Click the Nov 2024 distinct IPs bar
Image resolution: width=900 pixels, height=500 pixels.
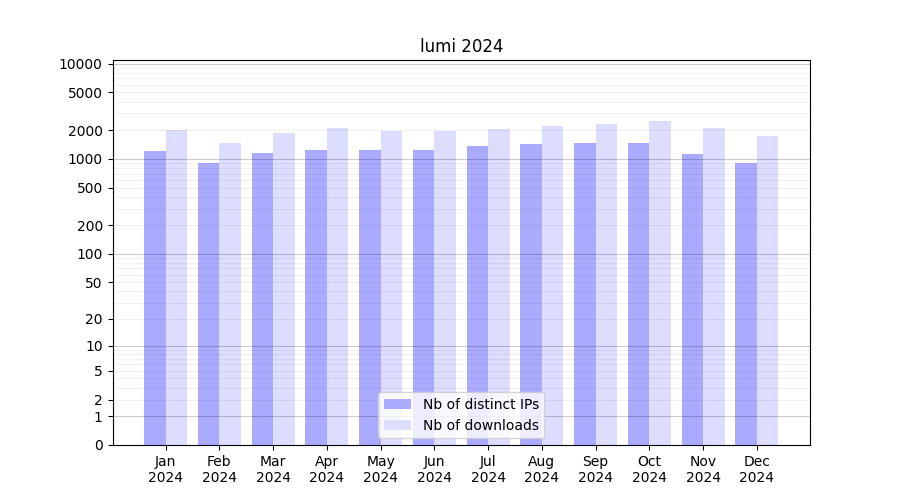click(x=692, y=300)
